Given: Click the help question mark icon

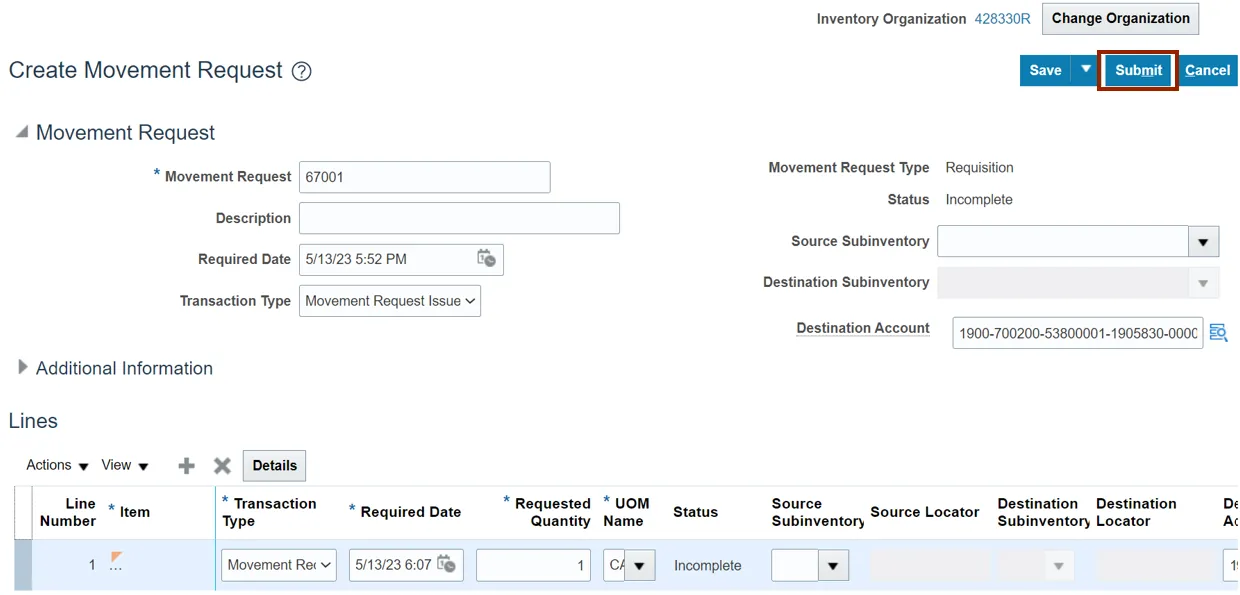Looking at the screenshot, I should pyautogui.click(x=302, y=71).
